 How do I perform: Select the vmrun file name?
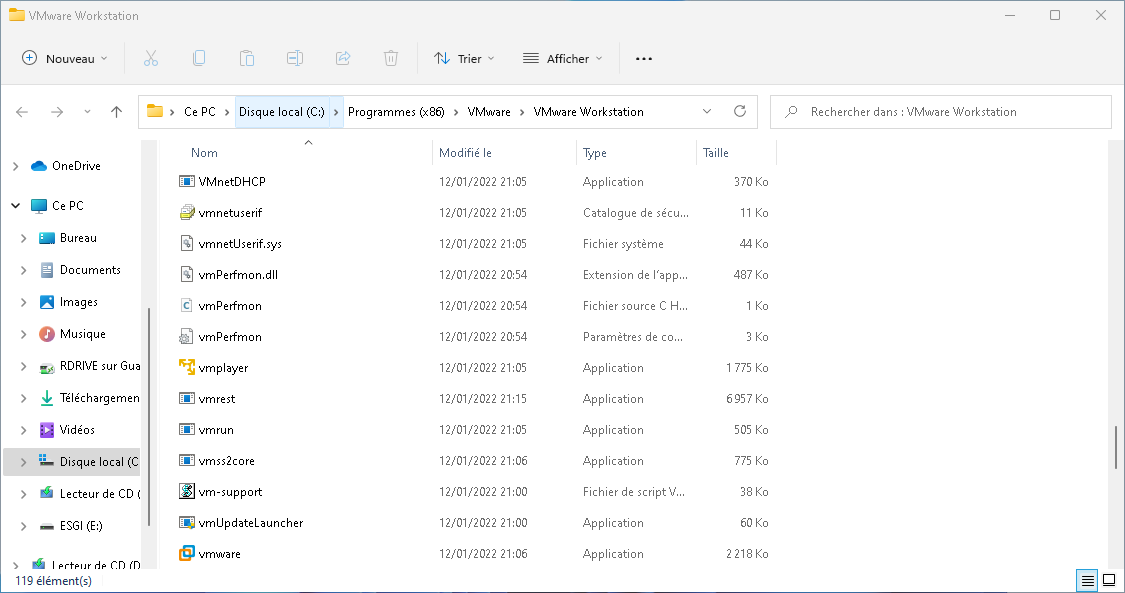pyautogui.click(x=216, y=430)
